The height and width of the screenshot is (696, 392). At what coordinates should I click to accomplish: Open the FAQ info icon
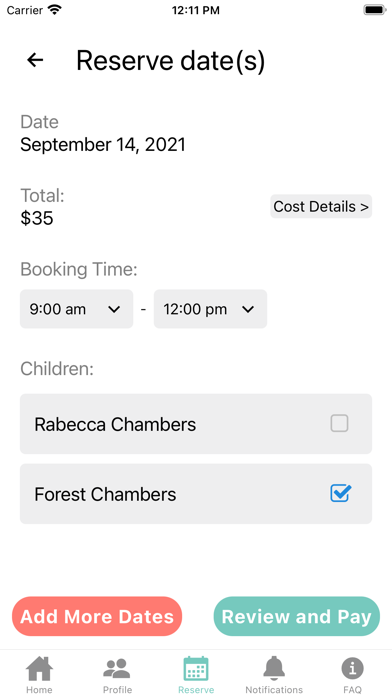coord(352,668)
